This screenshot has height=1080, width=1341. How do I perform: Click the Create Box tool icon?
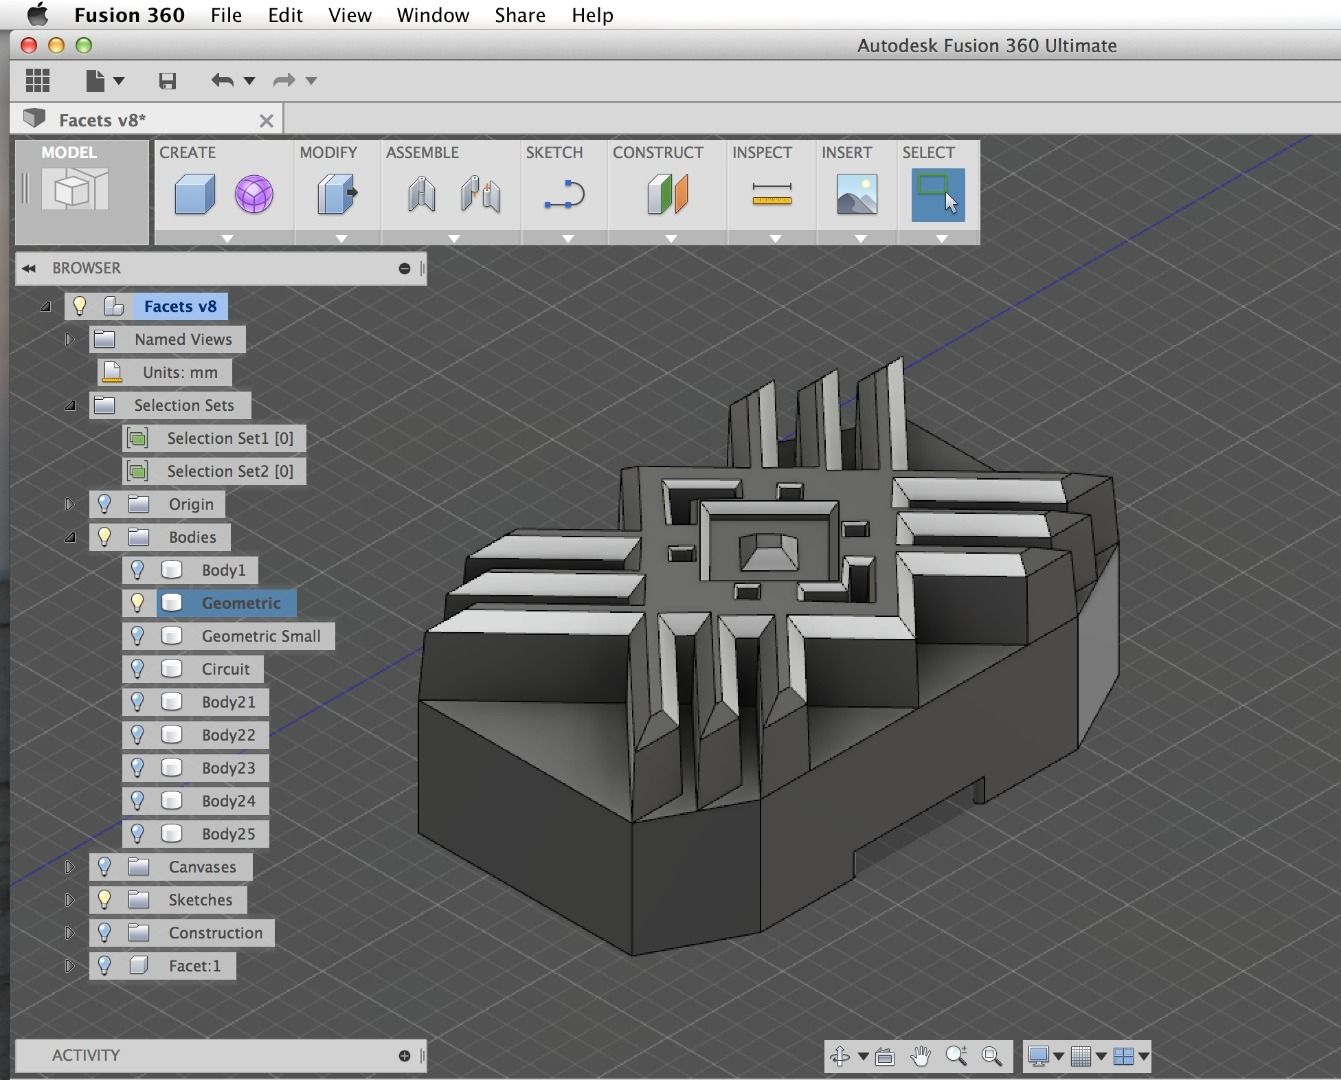(194, 194)
